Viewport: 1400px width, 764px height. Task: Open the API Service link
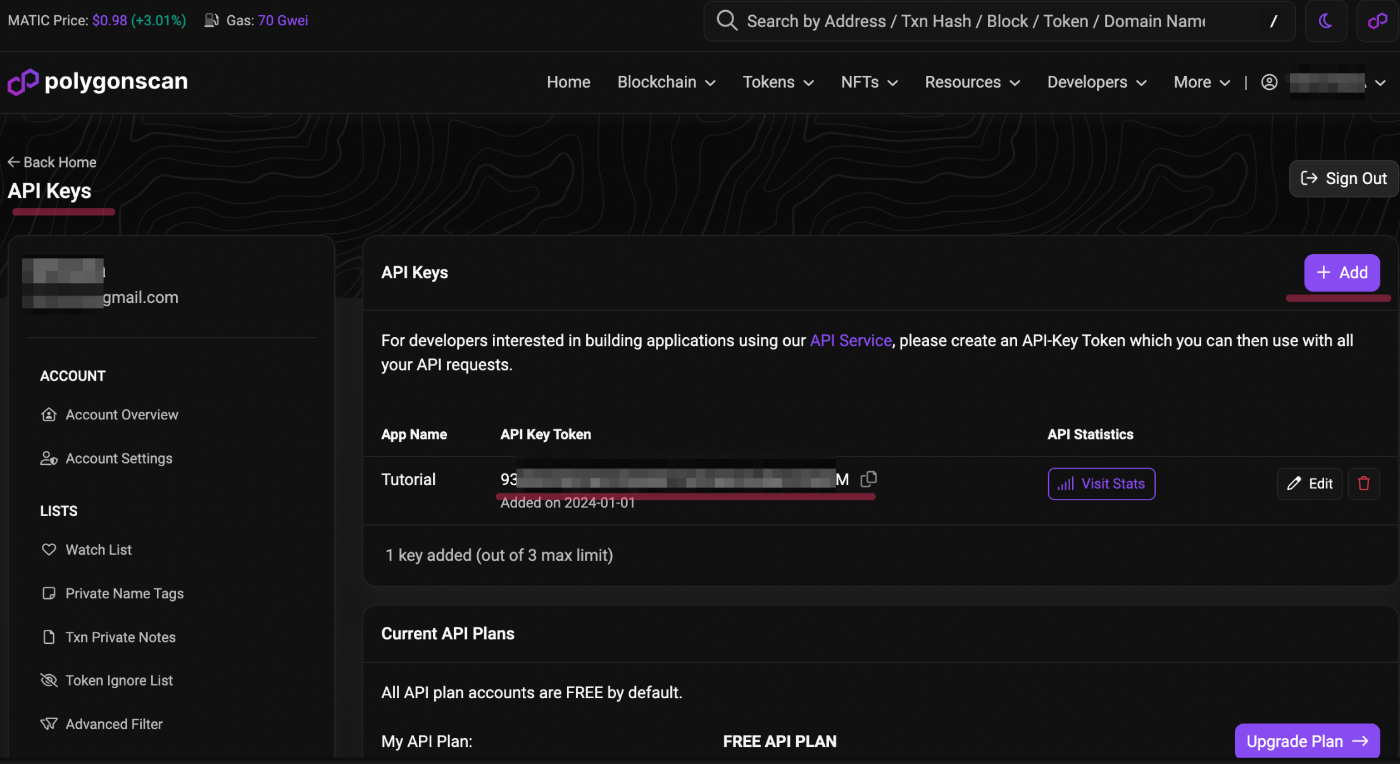(x=850, y=341)
